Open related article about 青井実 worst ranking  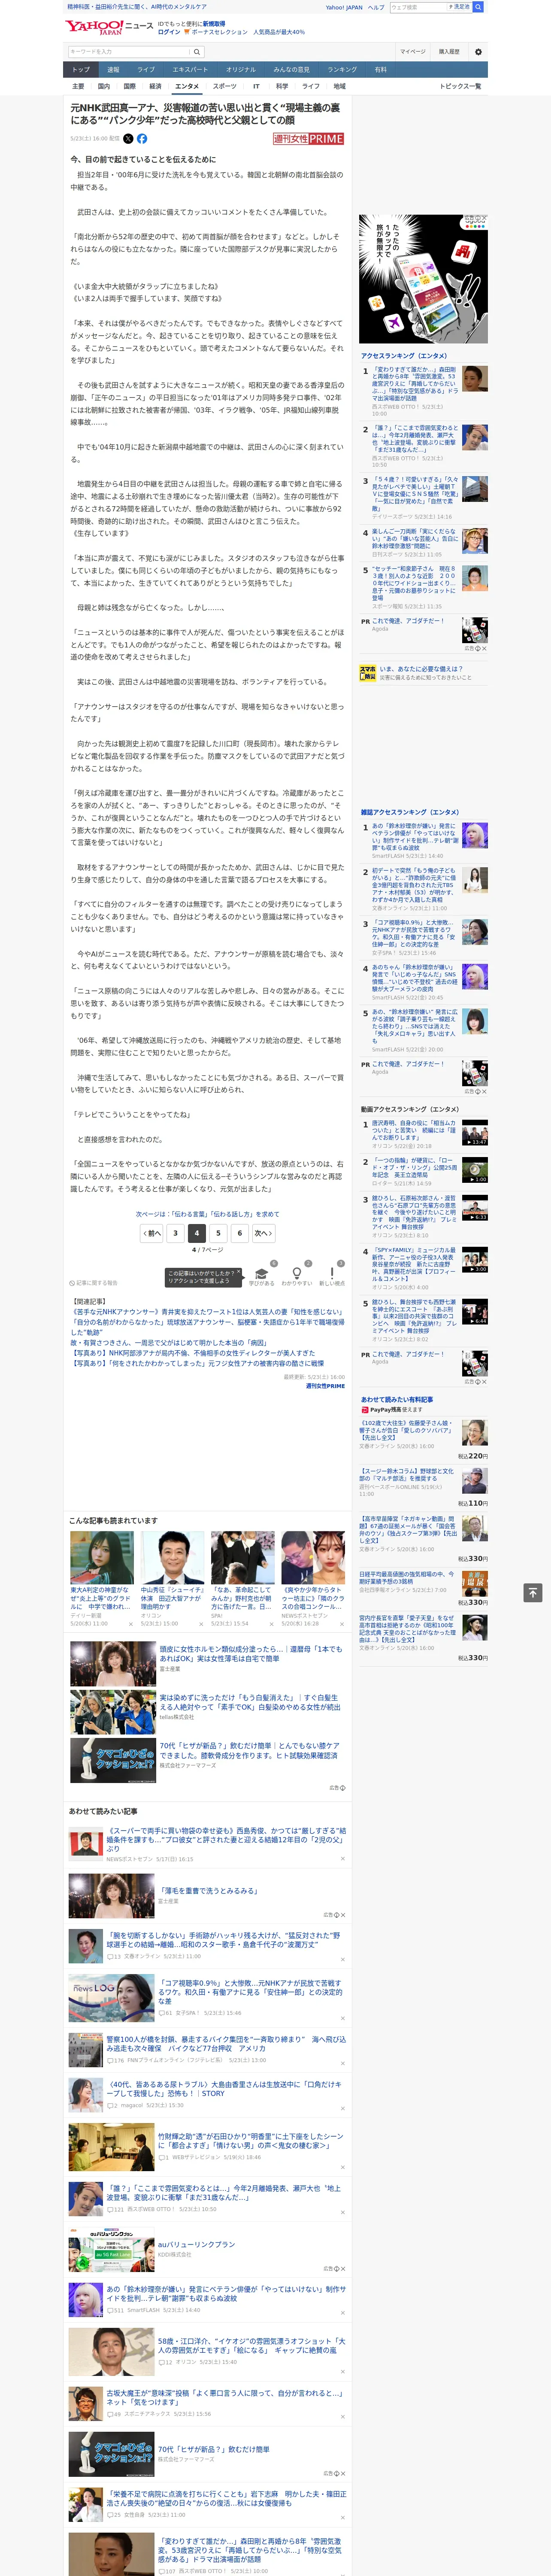(x=209, y=1311)
